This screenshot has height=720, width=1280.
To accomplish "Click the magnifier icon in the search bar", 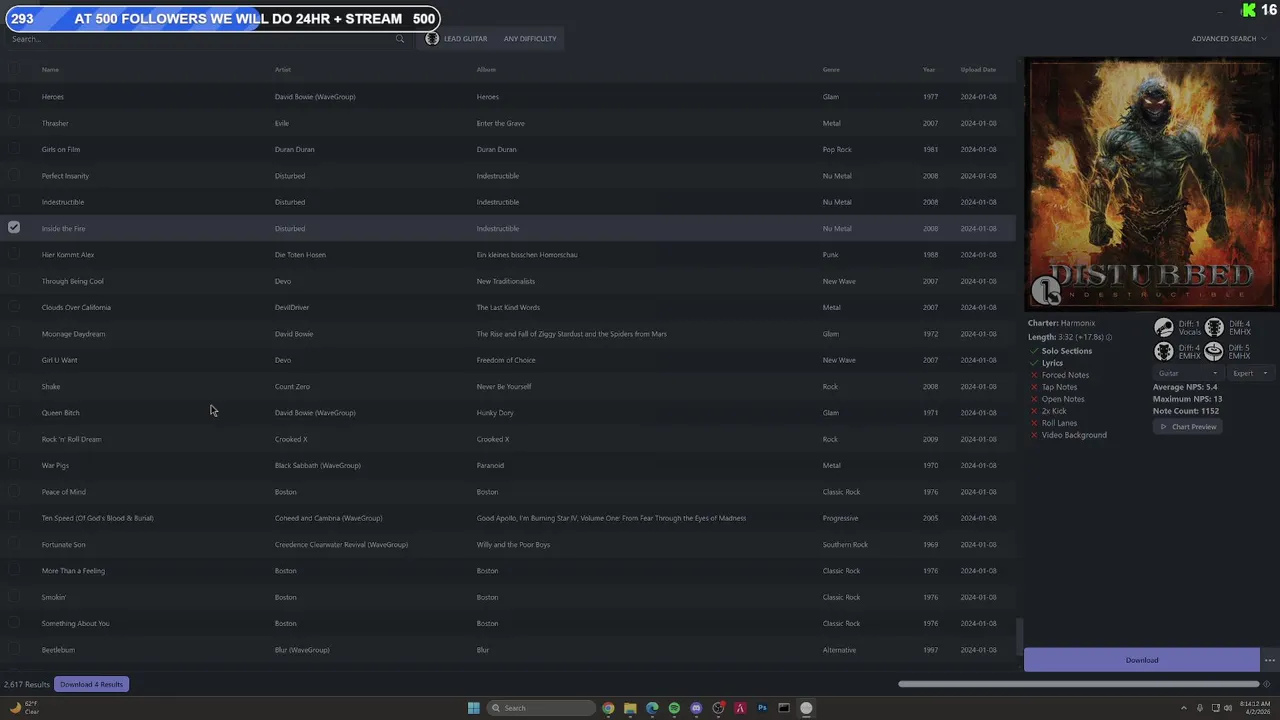I will click(400, 39).
